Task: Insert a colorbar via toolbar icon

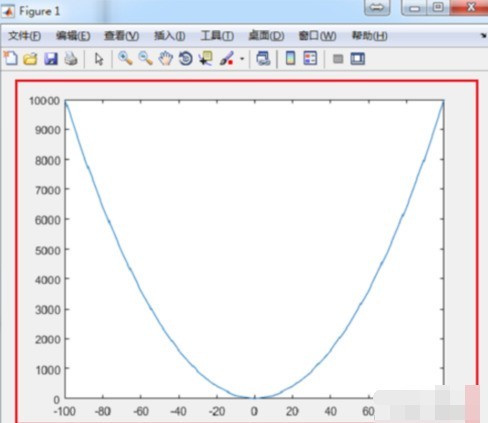Action: pyautogui.click(x=290, y=59)
